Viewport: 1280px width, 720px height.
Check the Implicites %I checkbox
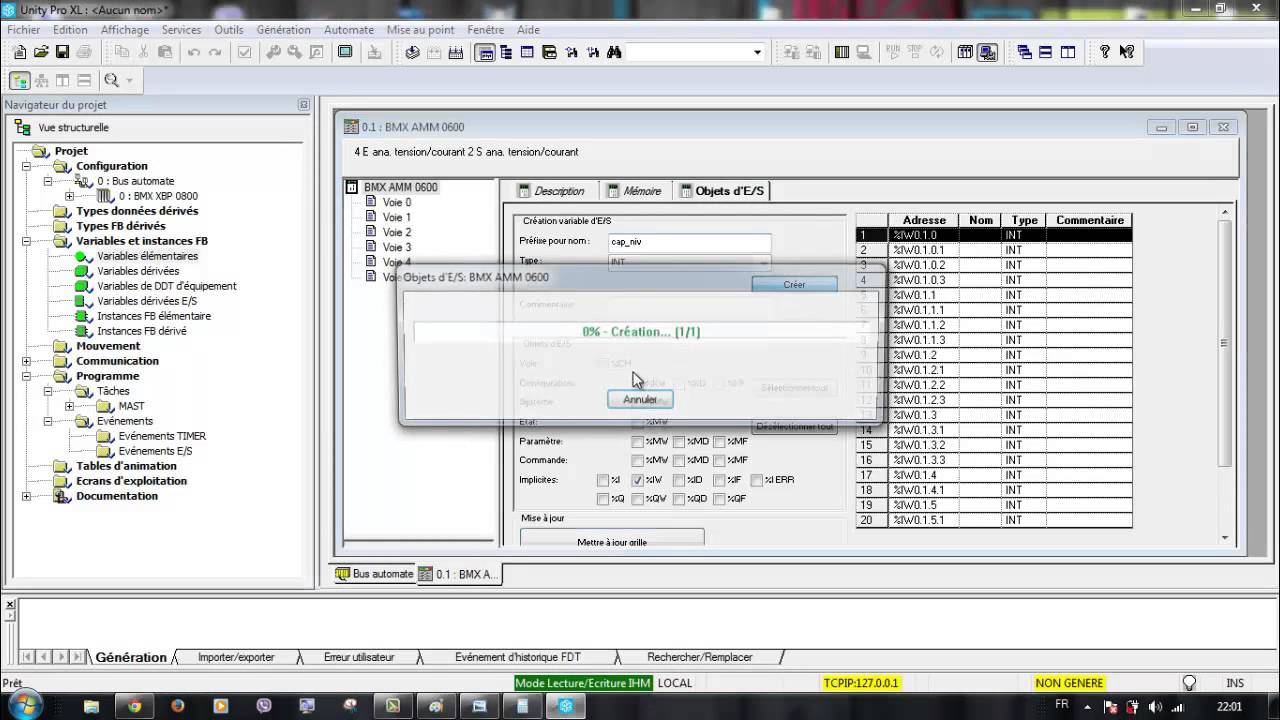tap(602, 480)
